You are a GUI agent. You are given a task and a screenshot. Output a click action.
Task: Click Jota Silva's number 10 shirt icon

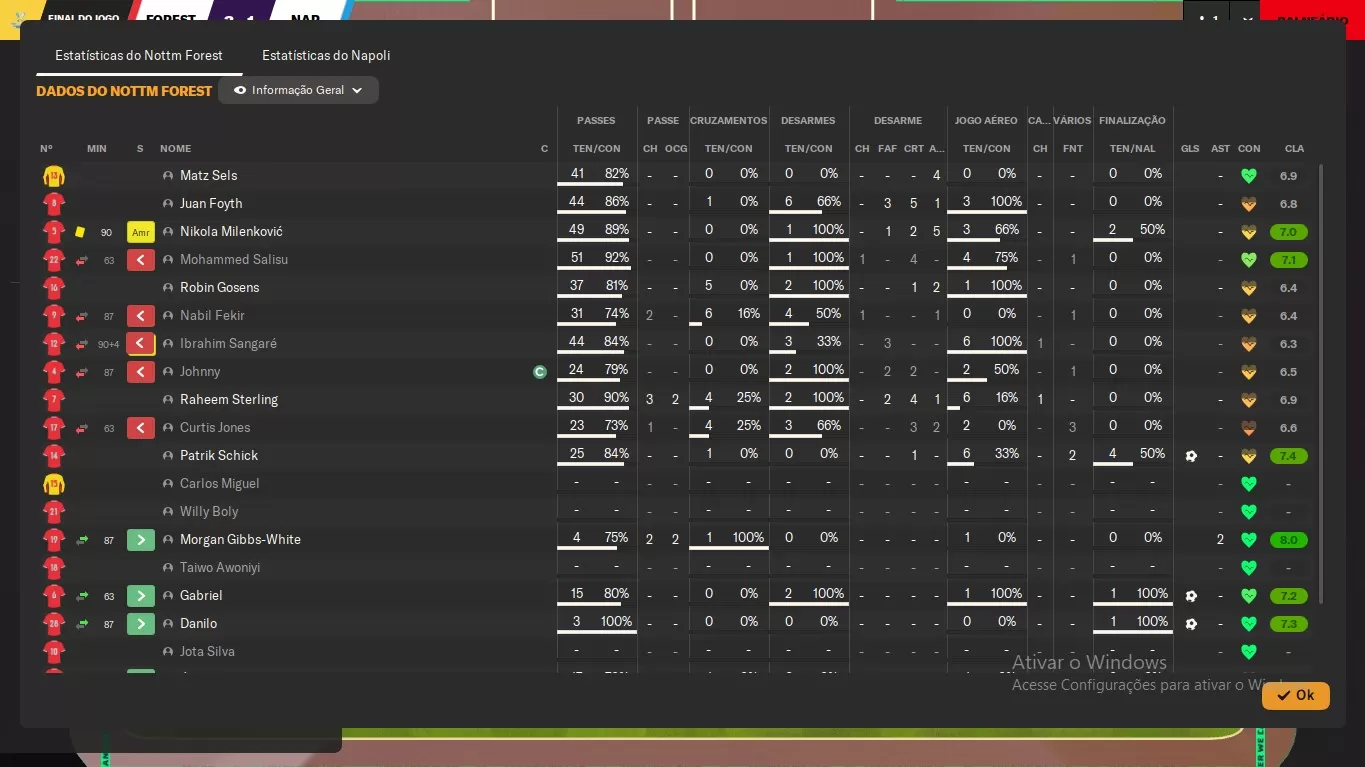click(54, 652)
